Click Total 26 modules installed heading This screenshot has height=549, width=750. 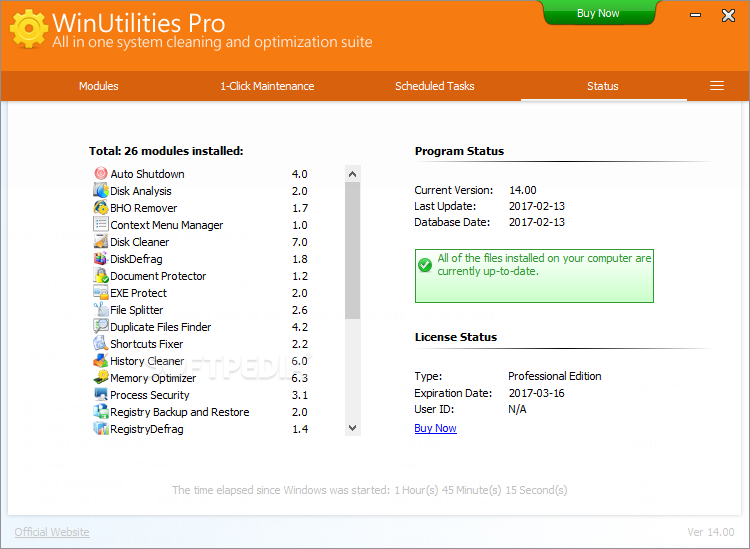pos(166,151)
